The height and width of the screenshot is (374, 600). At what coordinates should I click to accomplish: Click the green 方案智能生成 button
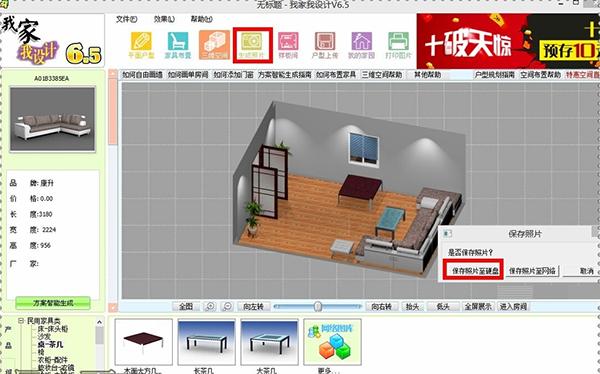tap(53, 303)
